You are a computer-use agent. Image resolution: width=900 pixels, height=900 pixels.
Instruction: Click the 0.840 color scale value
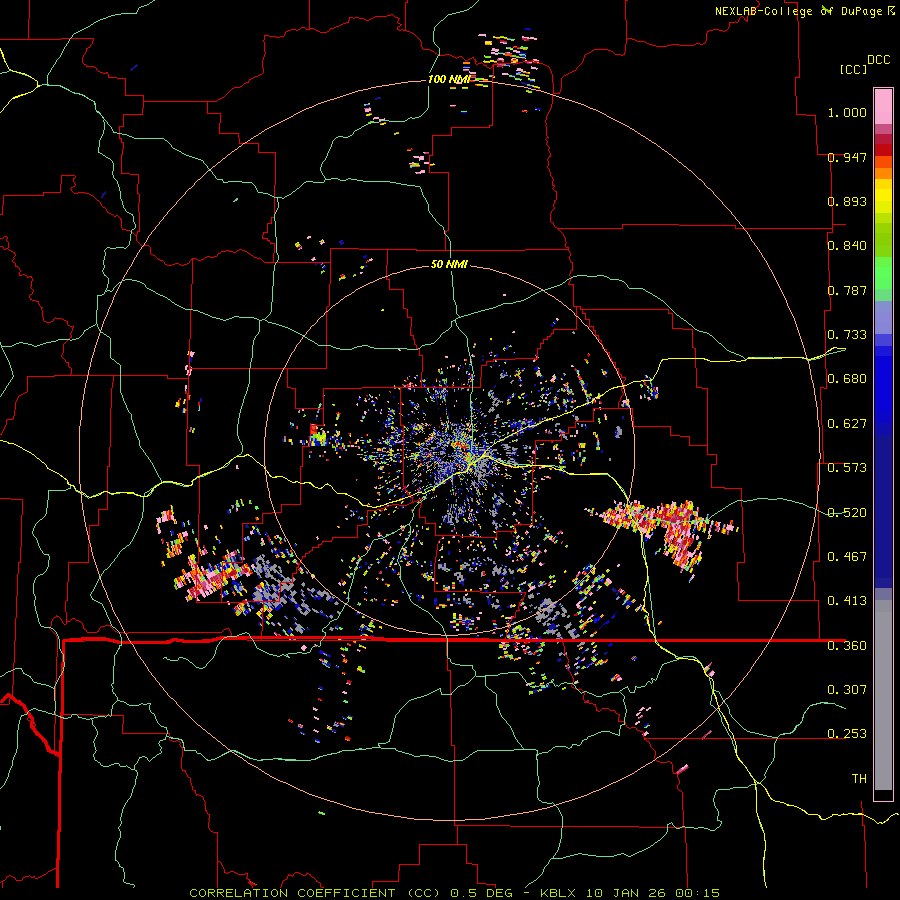point(847,246)
